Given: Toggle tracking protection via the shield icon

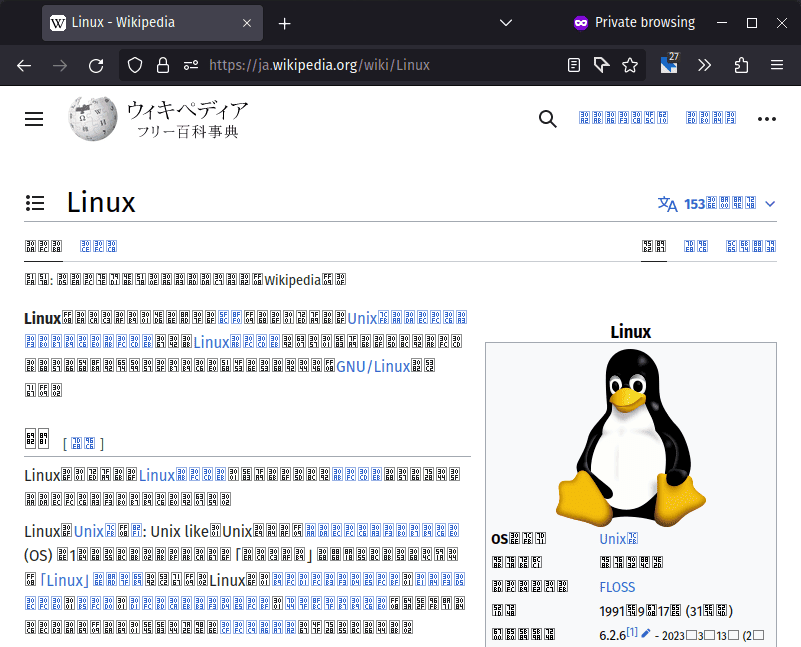Looking at the screenshot, I should pos(134,64).
